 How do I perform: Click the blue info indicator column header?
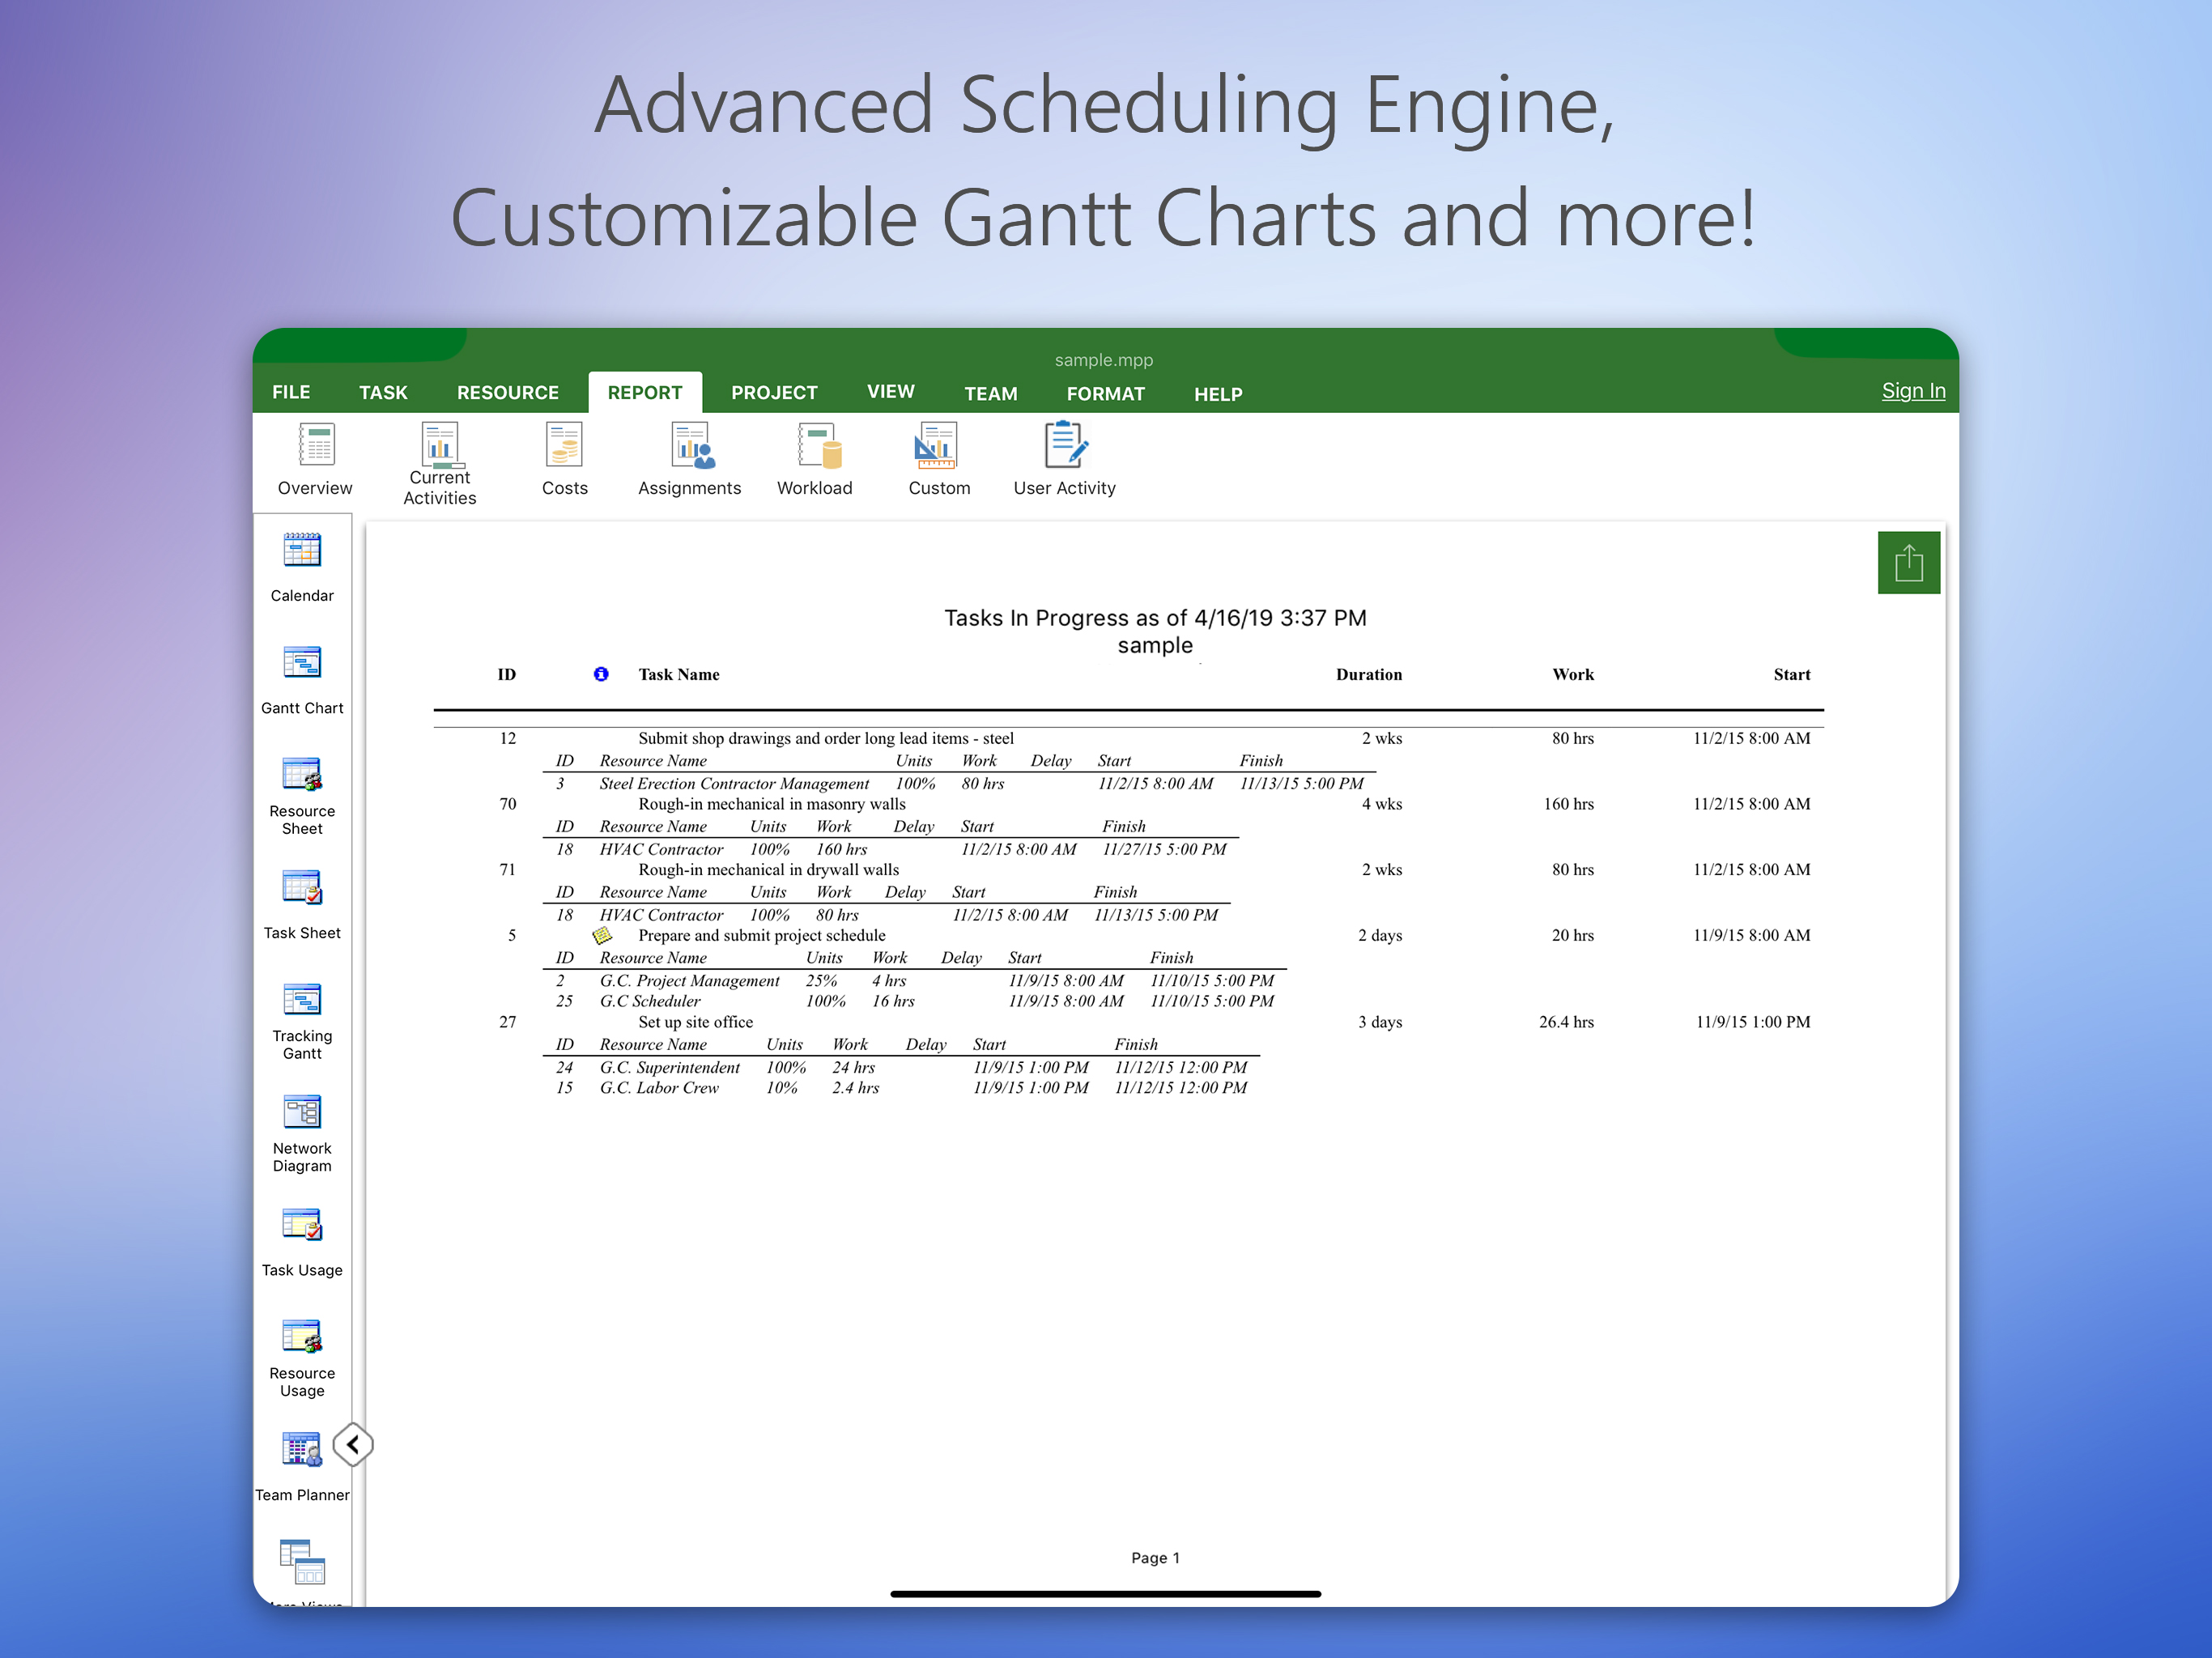click(x=601, y=674)
